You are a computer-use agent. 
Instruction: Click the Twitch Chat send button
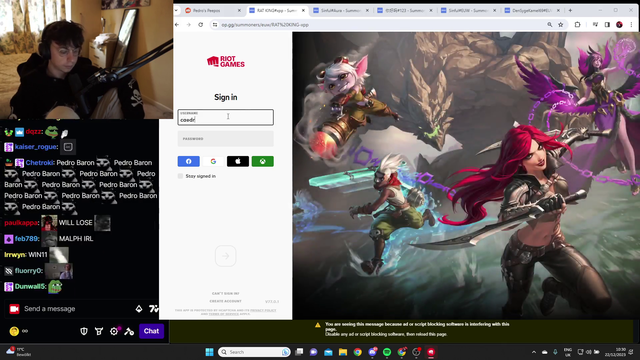151,331
